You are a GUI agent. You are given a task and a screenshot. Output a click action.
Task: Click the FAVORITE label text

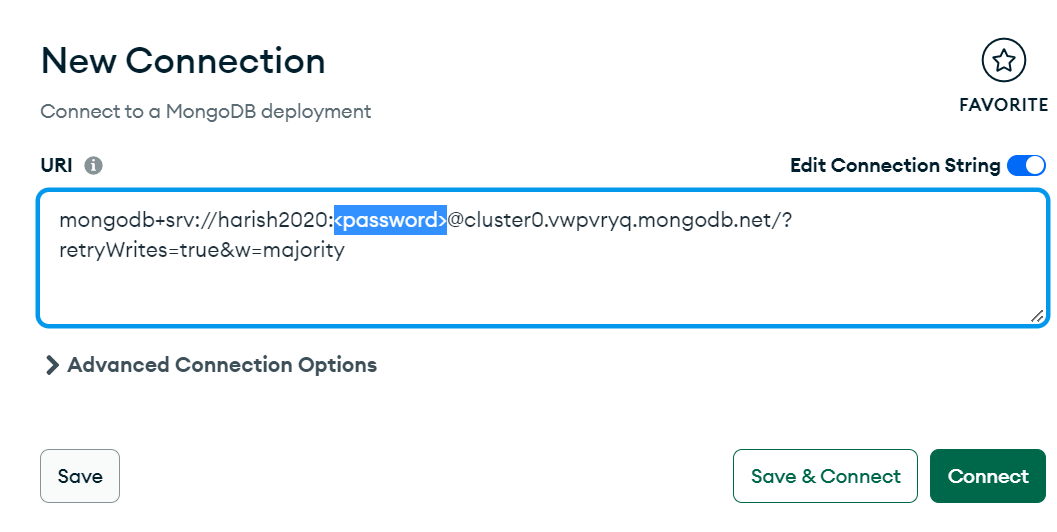pos(1003,105)
